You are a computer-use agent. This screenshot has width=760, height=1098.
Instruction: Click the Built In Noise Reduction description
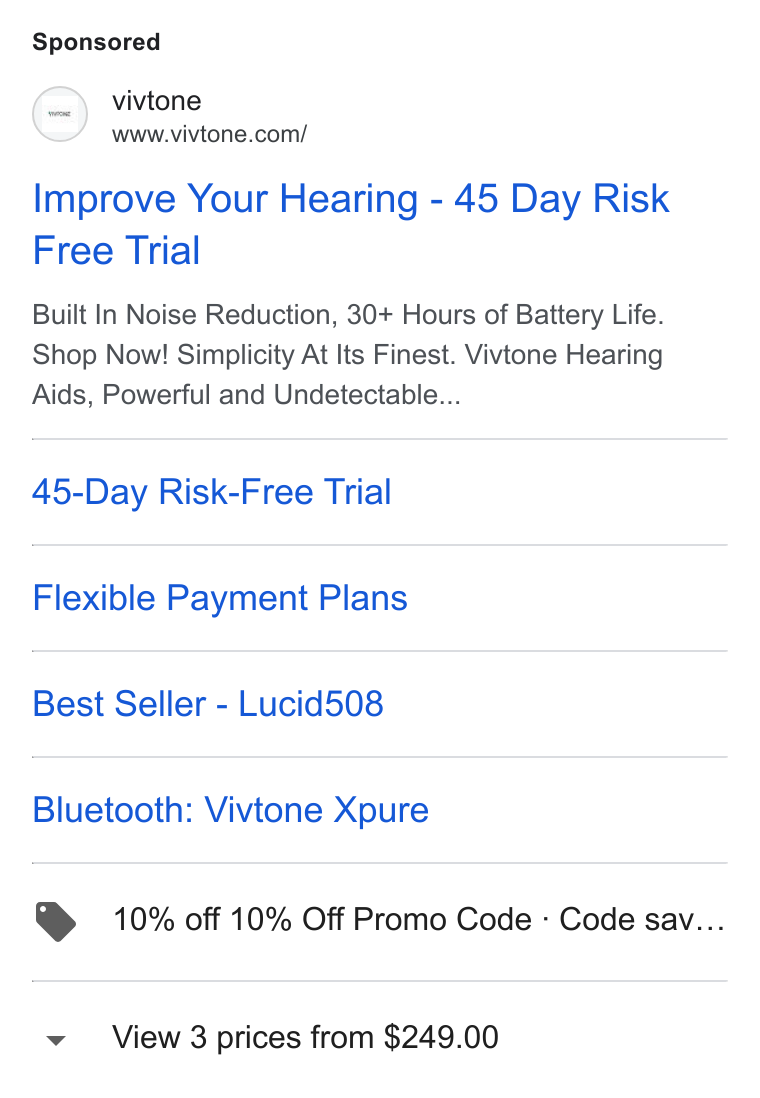click(185, 314)
